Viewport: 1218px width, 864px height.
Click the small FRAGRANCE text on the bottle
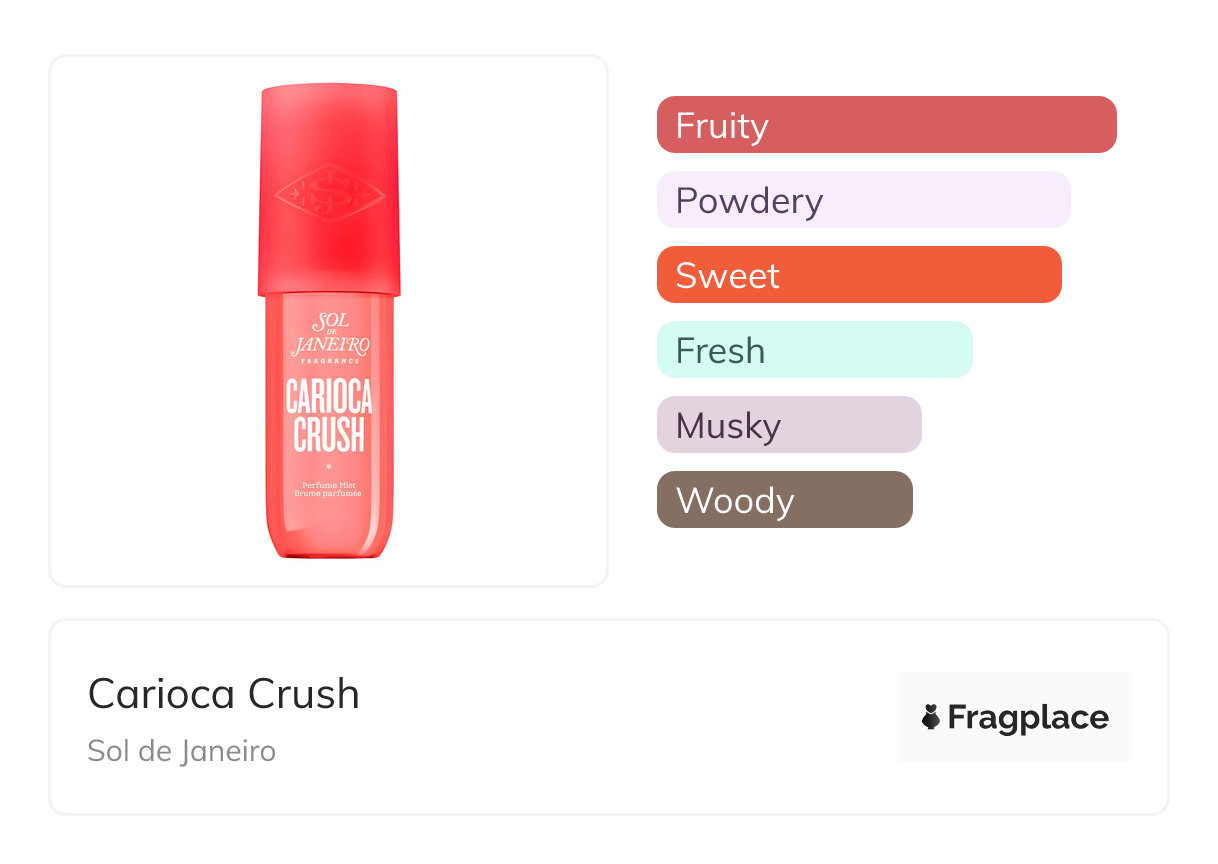[329, 361]
